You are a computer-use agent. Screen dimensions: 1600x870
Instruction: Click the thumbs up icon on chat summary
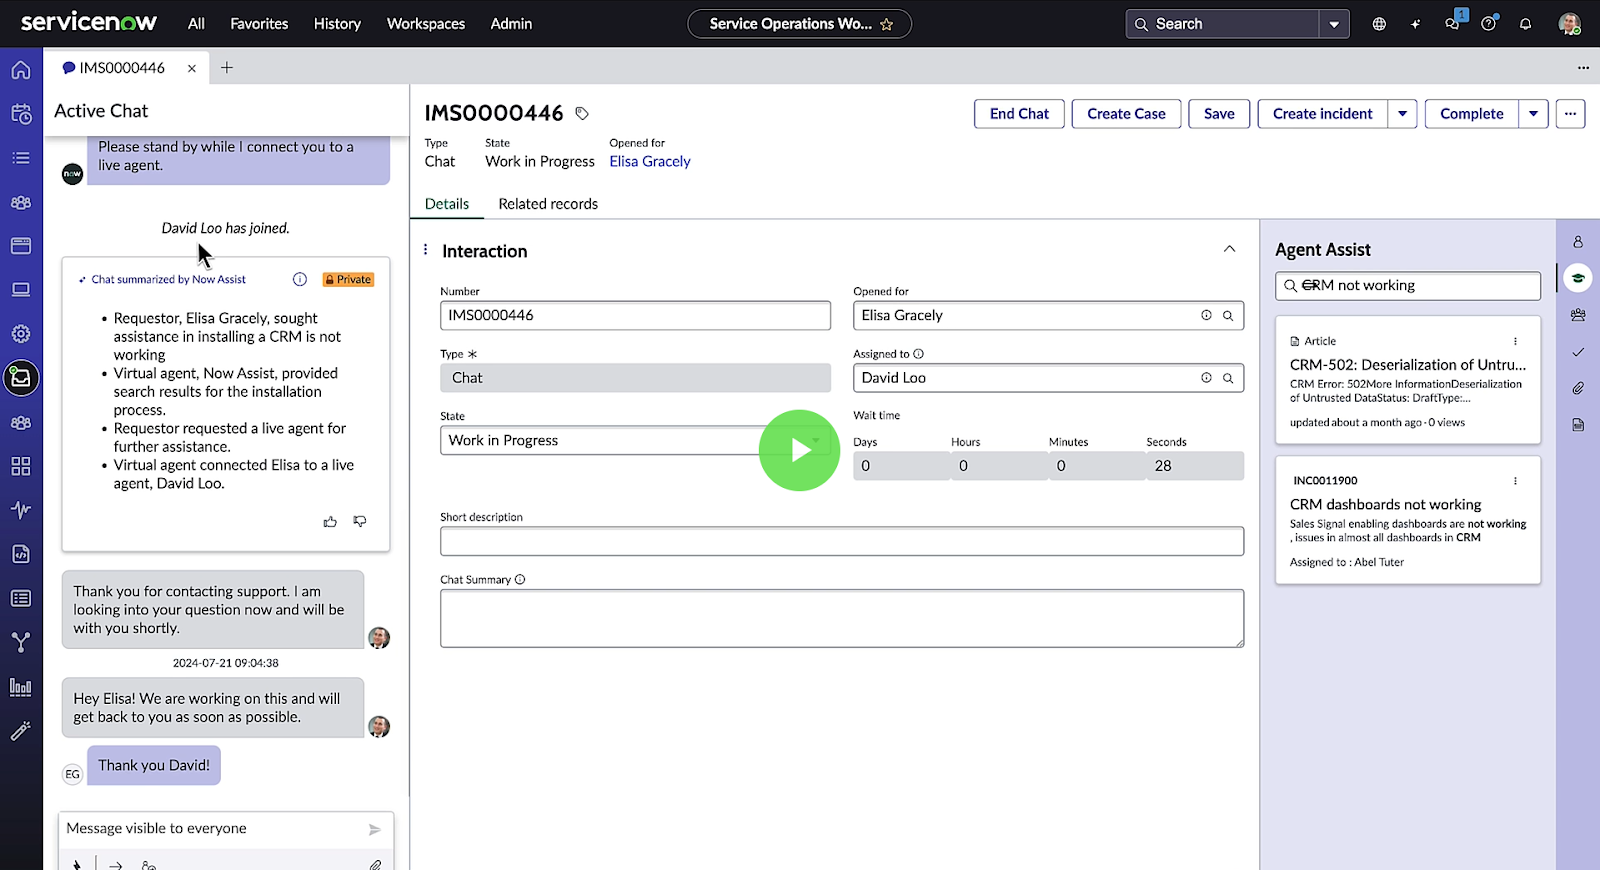[x=330, y=522]
